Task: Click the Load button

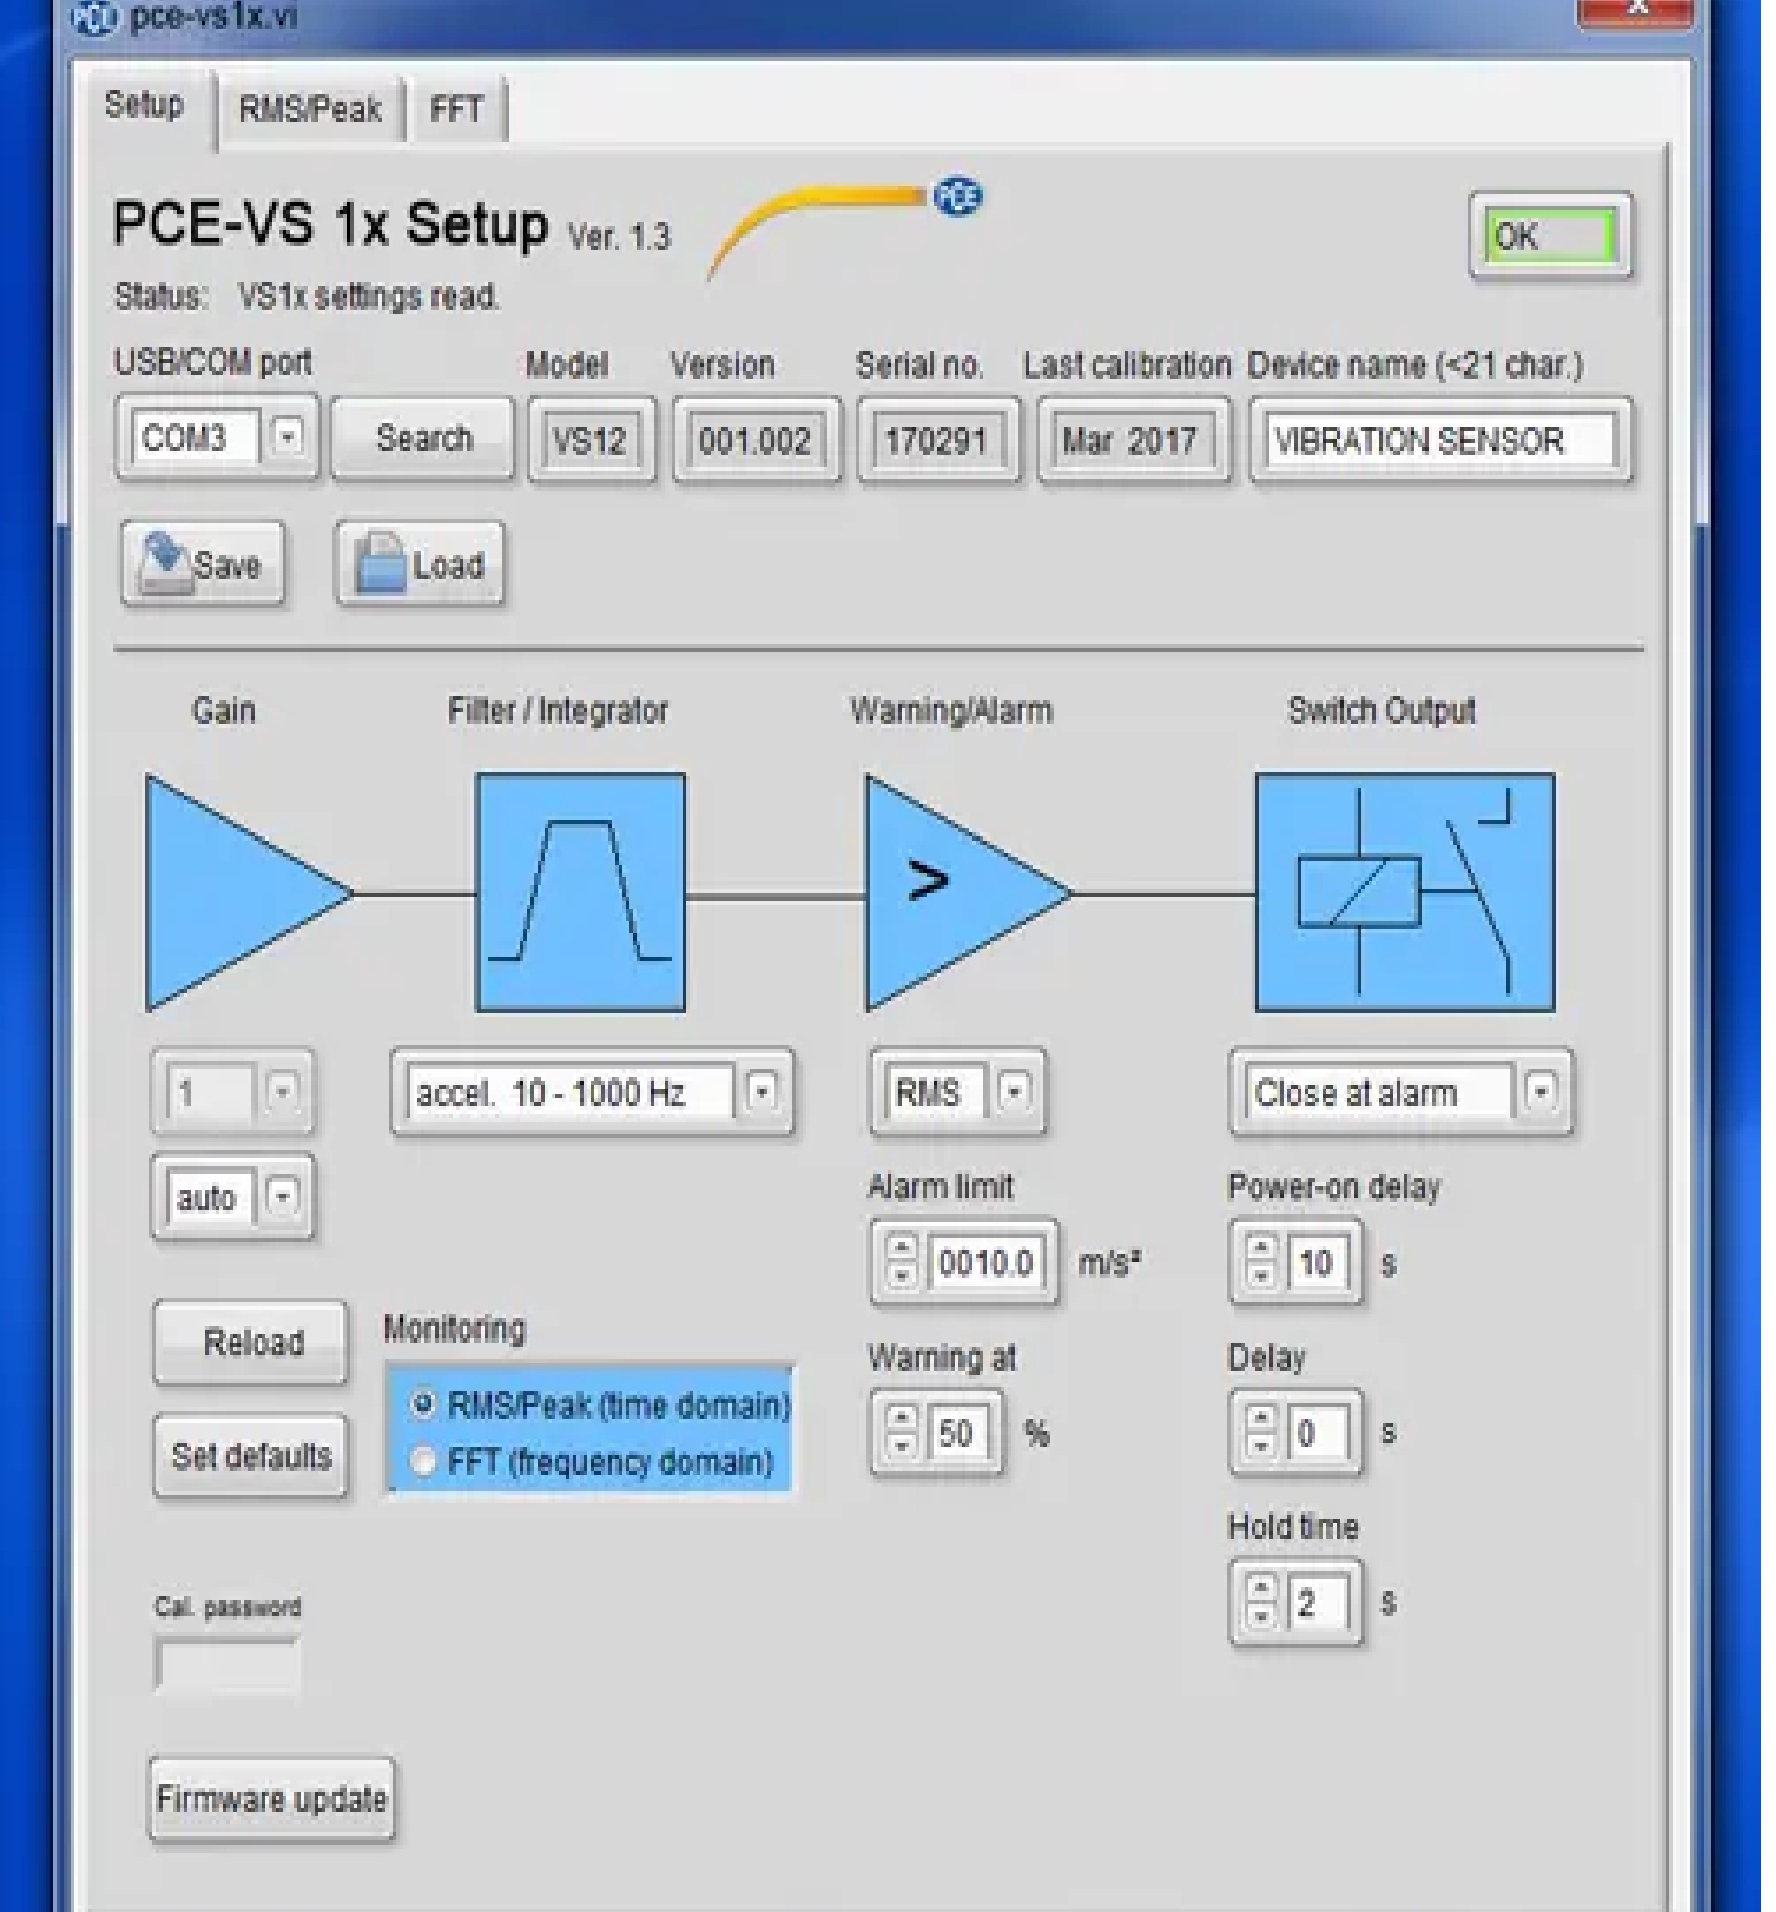Action: pos(419,564)
